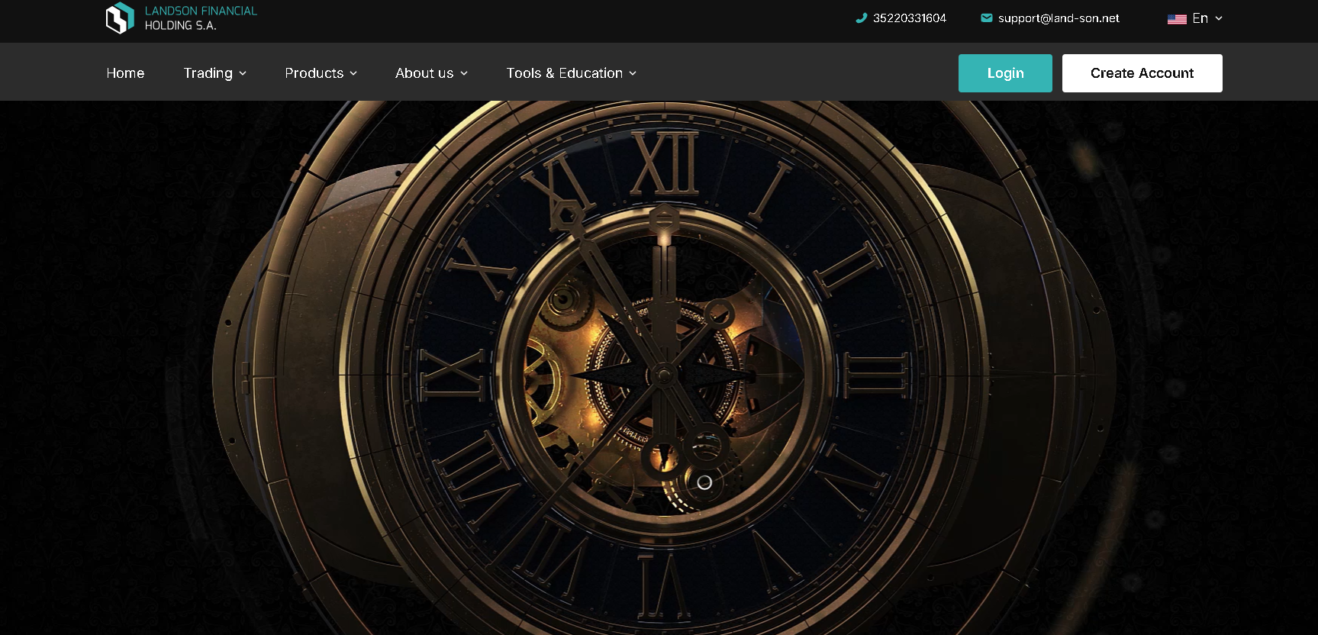Click the chevron beside Trading
This screenshot has height=635, width=1318.
click(243, 74)
